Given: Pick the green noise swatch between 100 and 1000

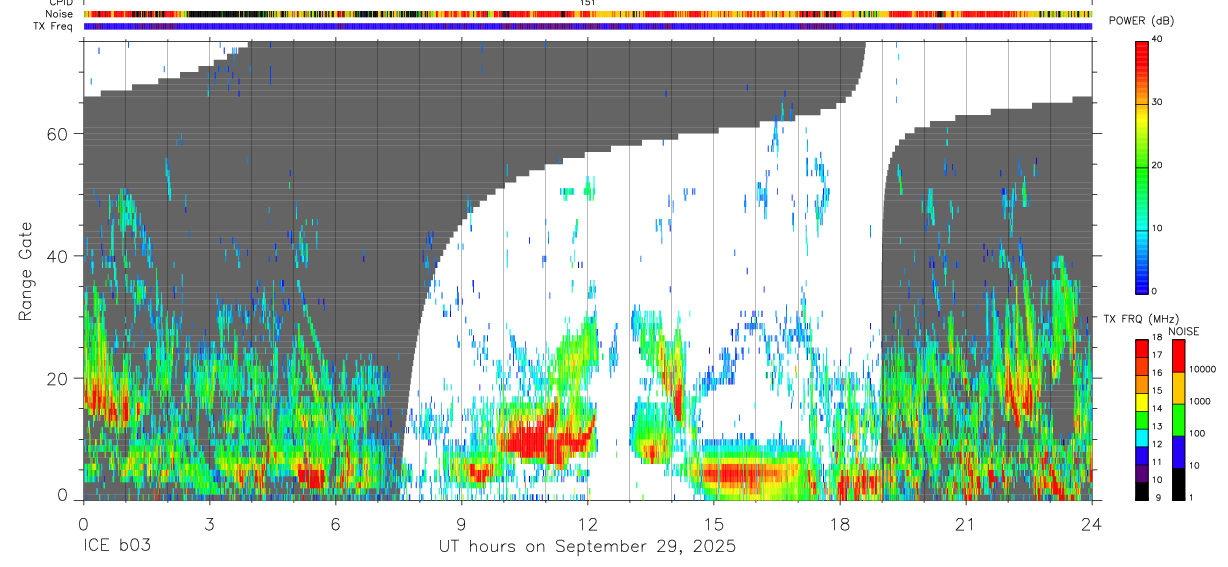Looking at the screenshot, I should tap(1178, 420).
